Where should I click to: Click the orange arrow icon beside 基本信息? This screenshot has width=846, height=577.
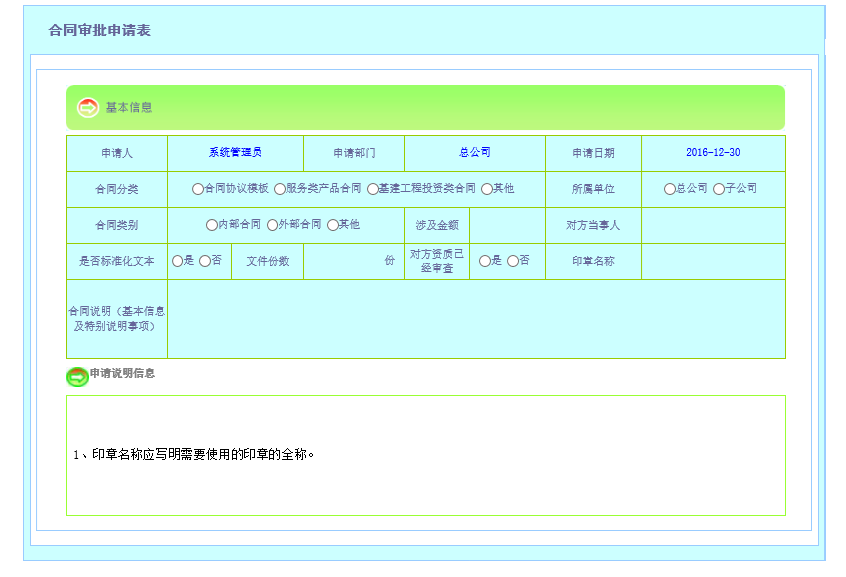point(88,107)
